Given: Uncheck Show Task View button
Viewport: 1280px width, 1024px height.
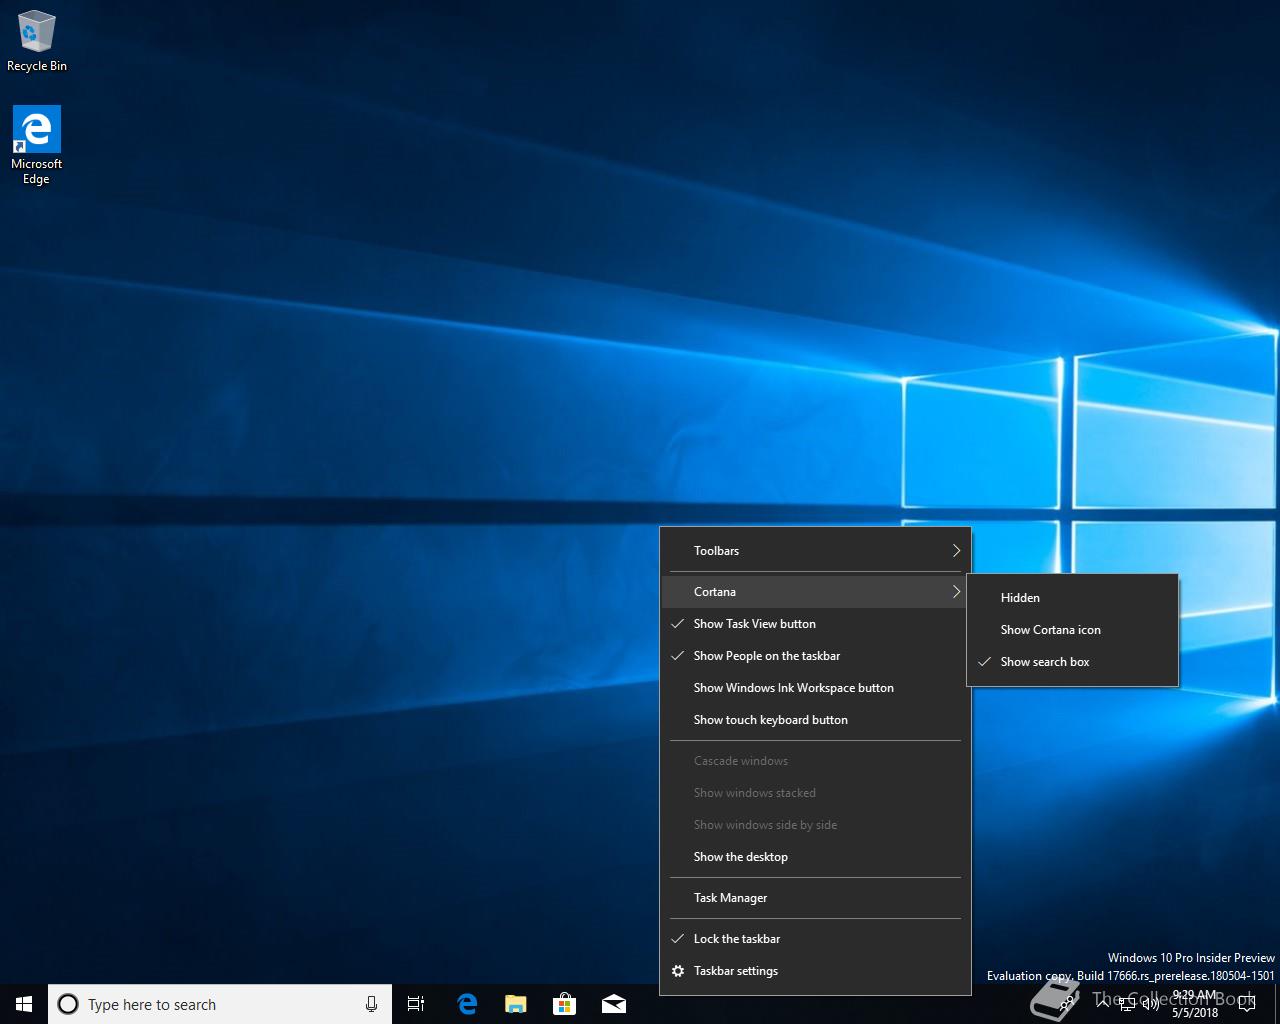Looking at the screenshot, I should [754, 624].
